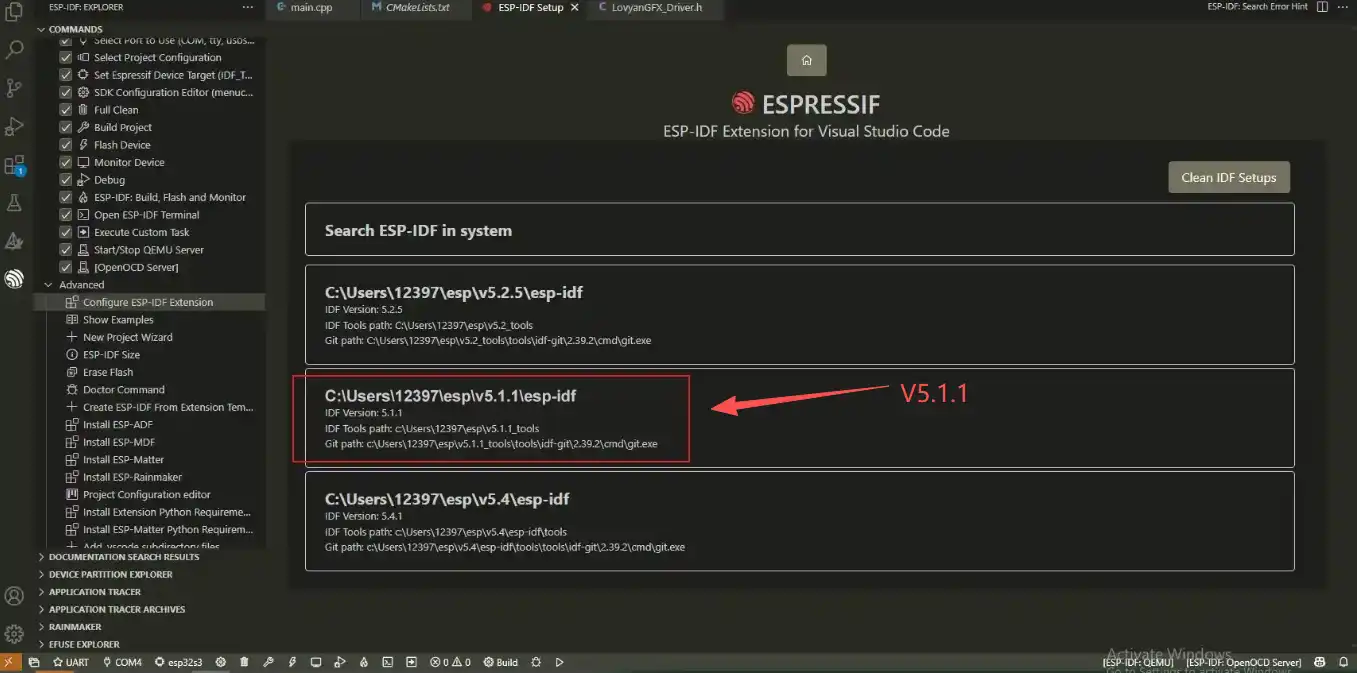Open the ESP-IDF Explorer activity bar icon
This screenshot has width=1357, height=673.
click(14, 279)
